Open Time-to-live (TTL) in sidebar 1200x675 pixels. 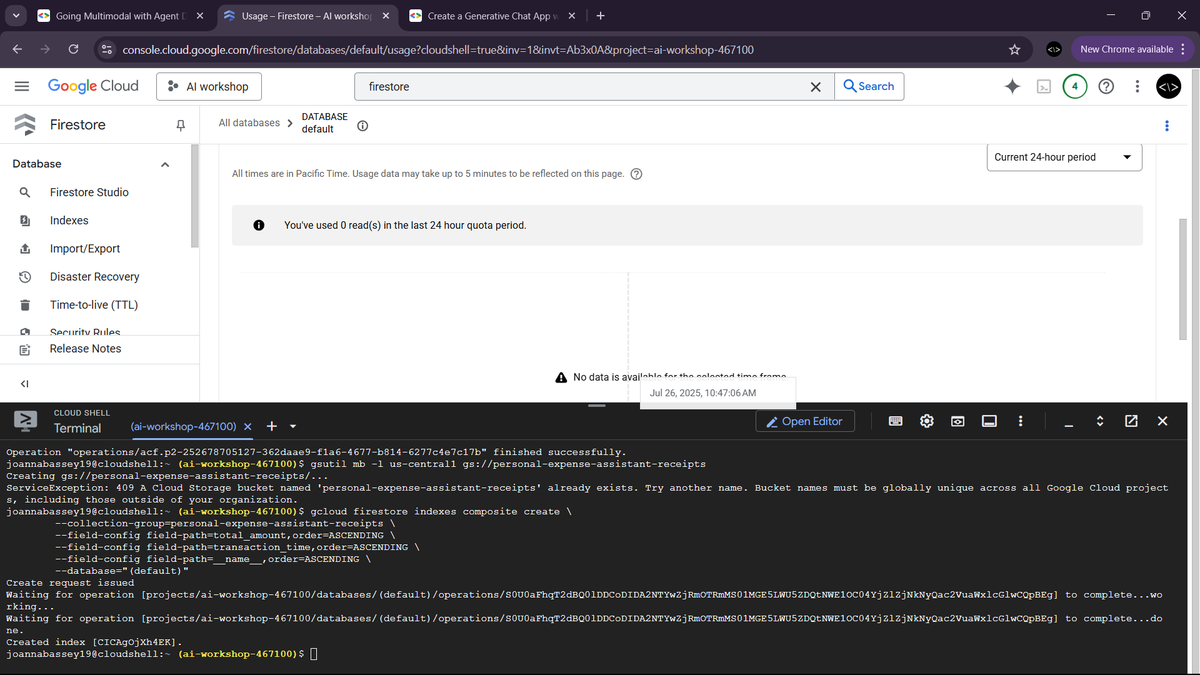point(95,305)
